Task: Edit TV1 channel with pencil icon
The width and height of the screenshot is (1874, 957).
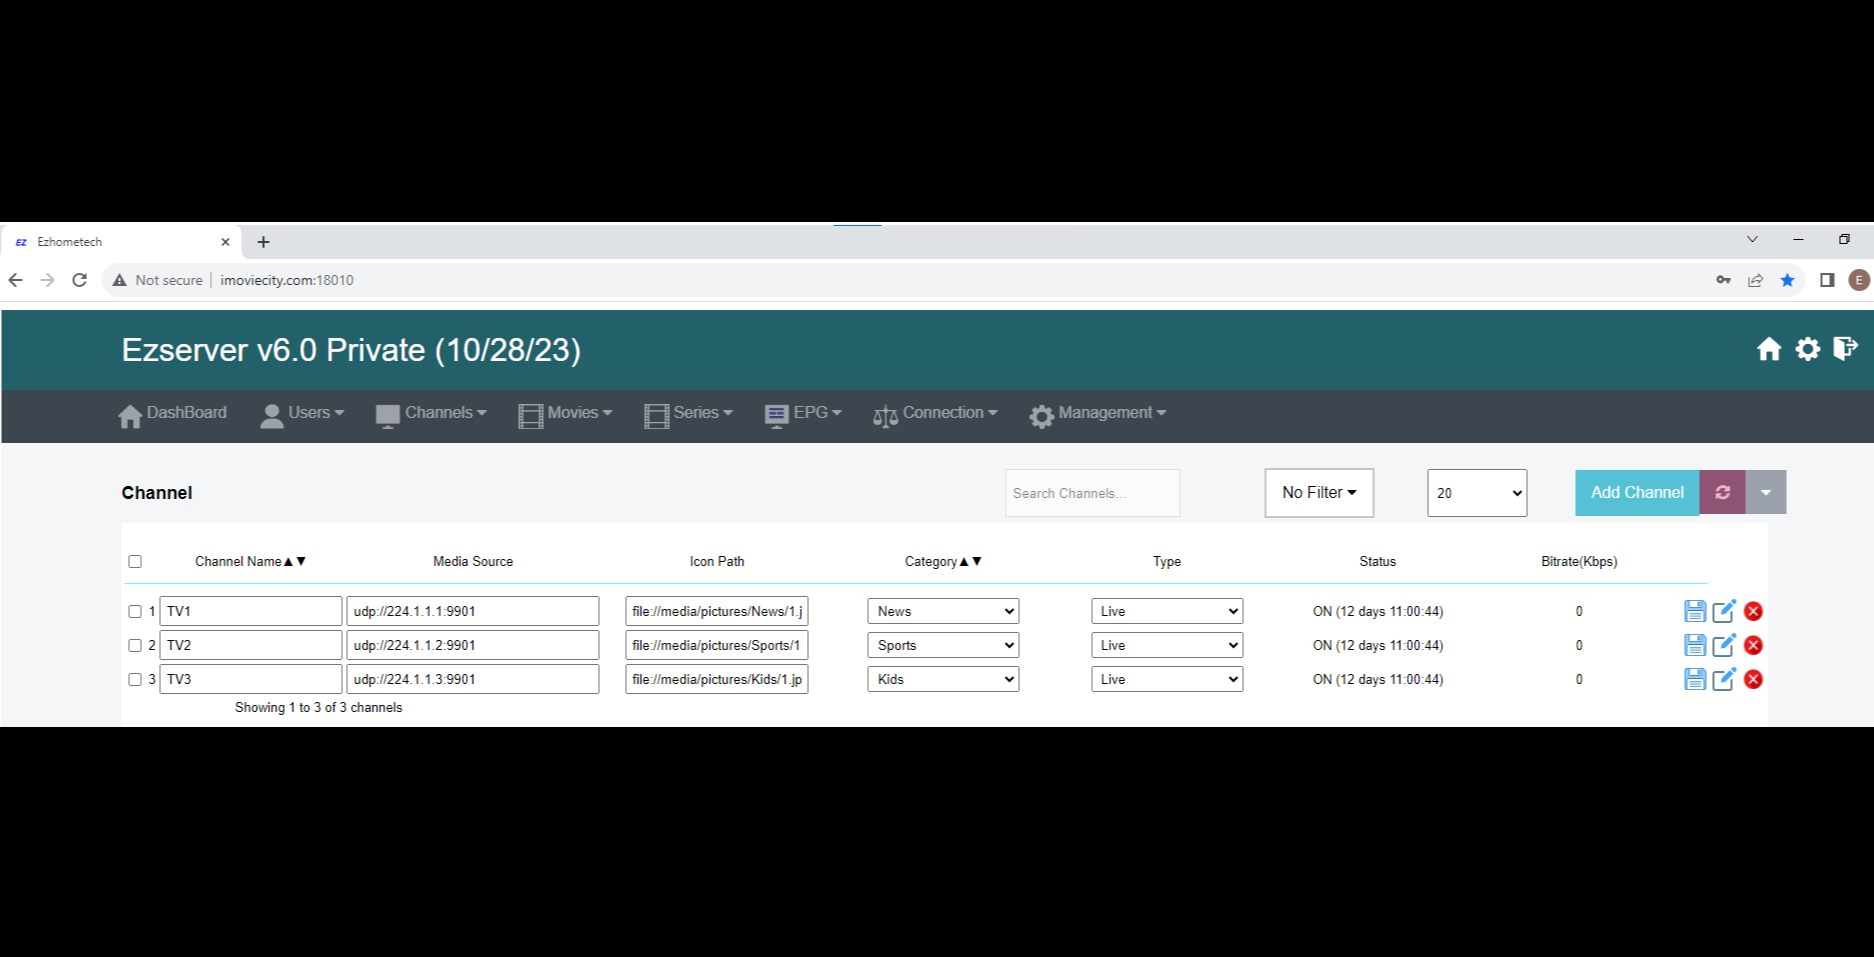Action: pos(1724,611)
